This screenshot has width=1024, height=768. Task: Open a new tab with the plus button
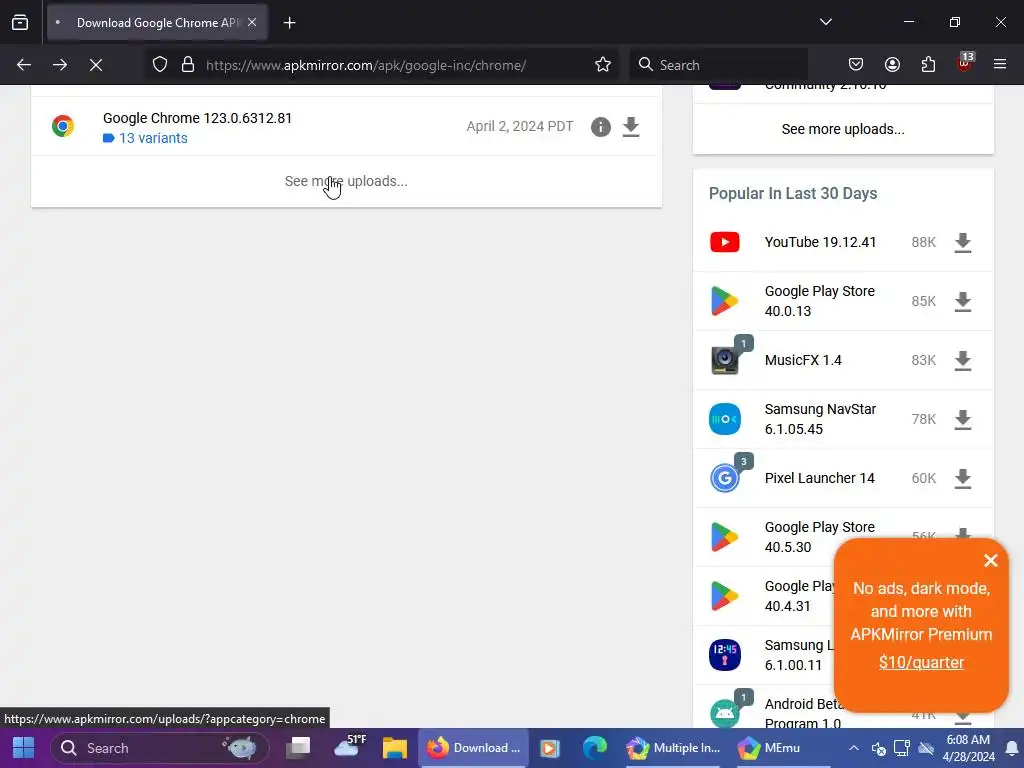[x=289, y=23]
